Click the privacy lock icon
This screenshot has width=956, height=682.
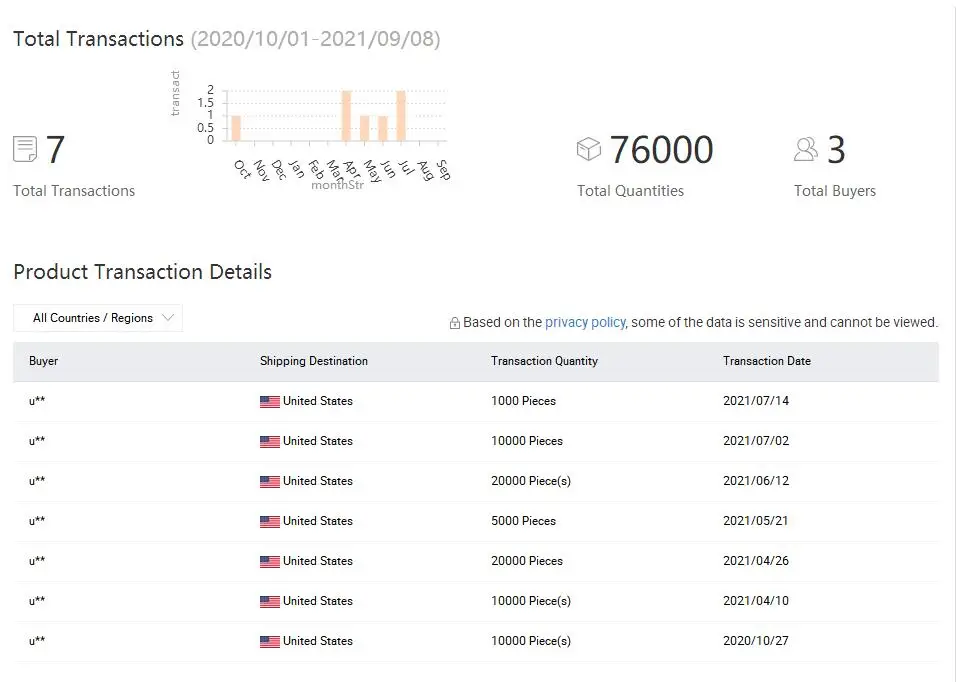[455, 323]
